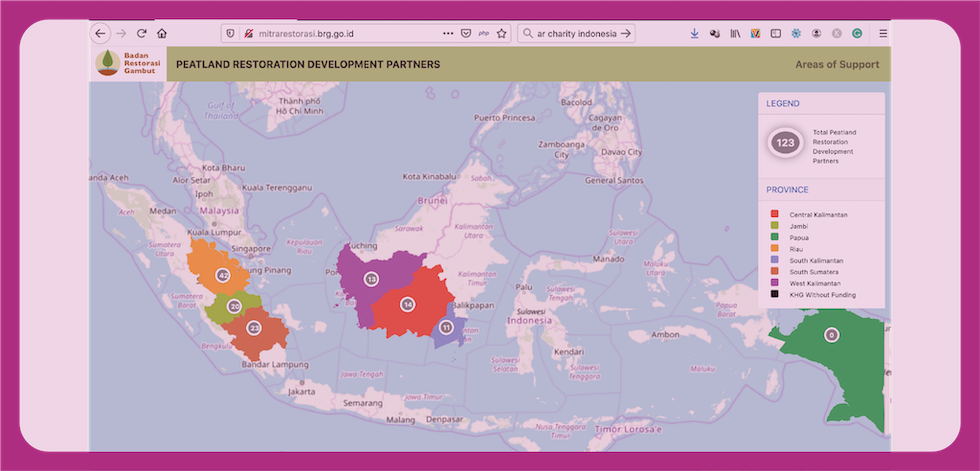
Task: Click the tracking protection shield icon
Action: pyautogui.click(x=230, y=34)
